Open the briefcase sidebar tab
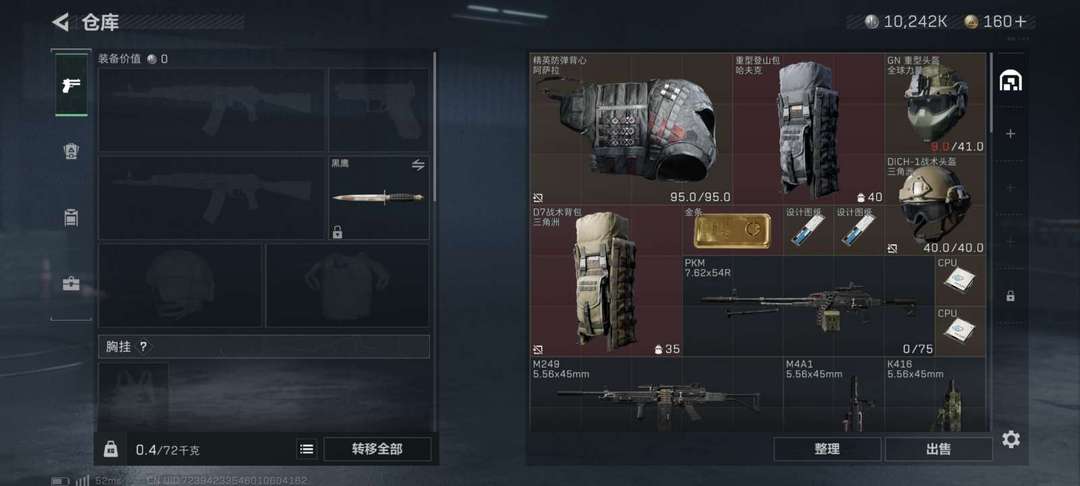Screen dimensions: 1080x486 tap(71, 284)
